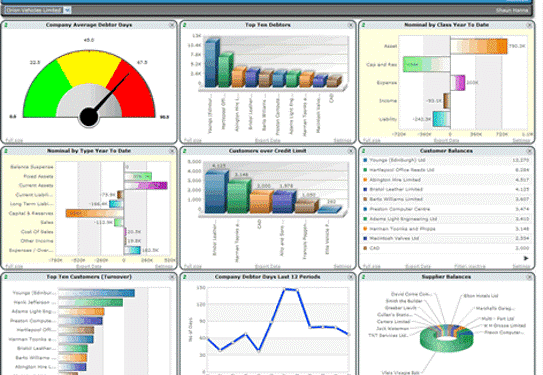Select Bristol Leather Limited balance row

click(446, 189)
